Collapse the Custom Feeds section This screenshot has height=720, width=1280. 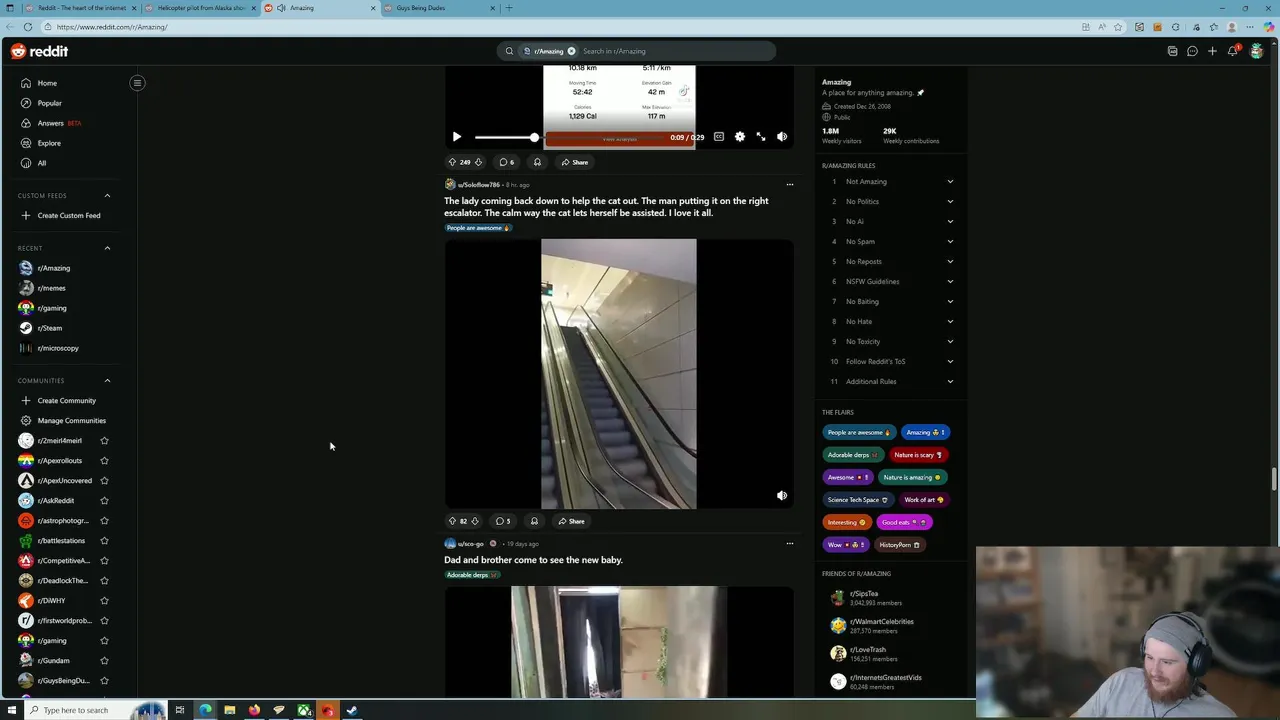tap(107, 196)
